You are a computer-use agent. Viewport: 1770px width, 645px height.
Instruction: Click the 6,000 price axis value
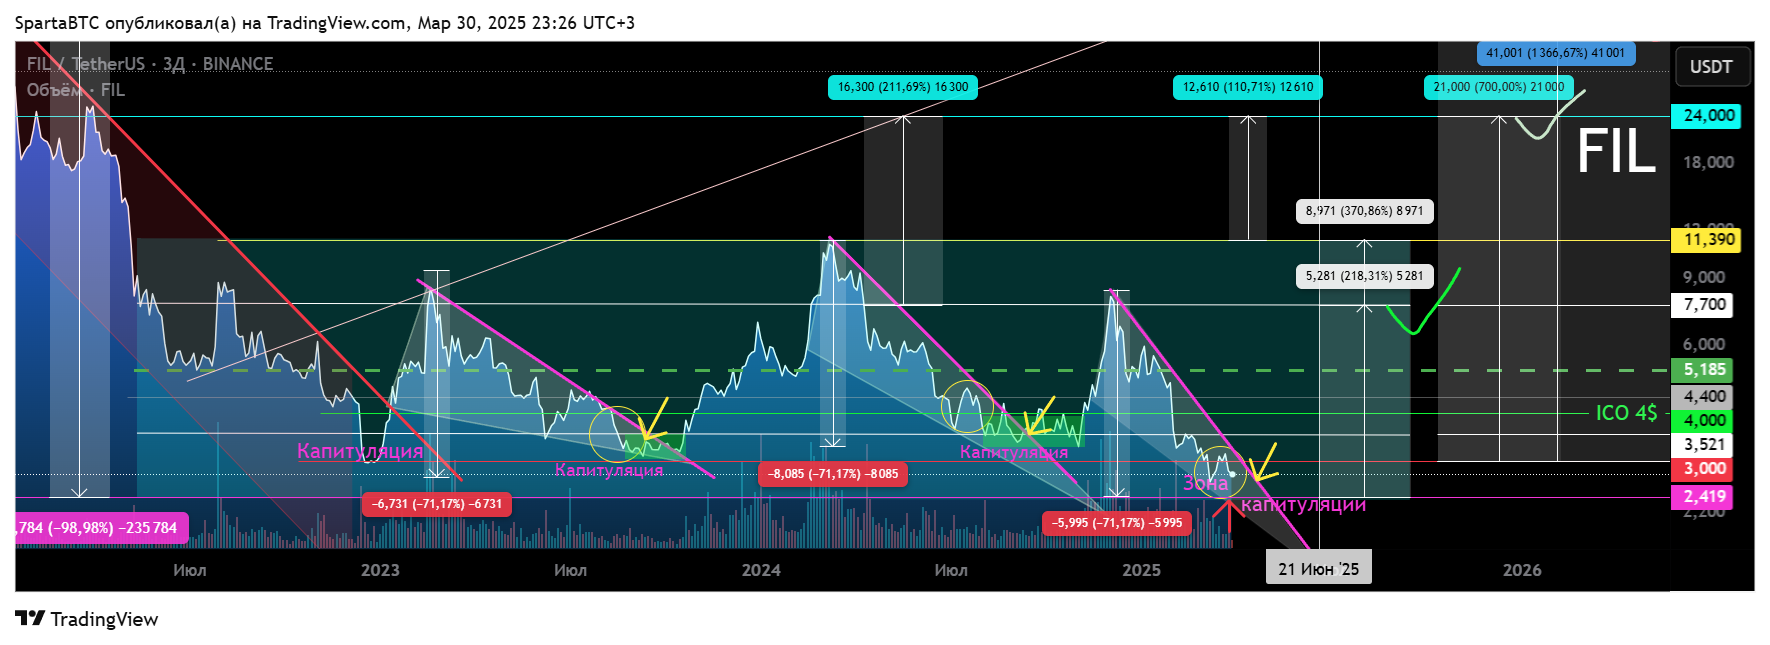pos(1704,344)
